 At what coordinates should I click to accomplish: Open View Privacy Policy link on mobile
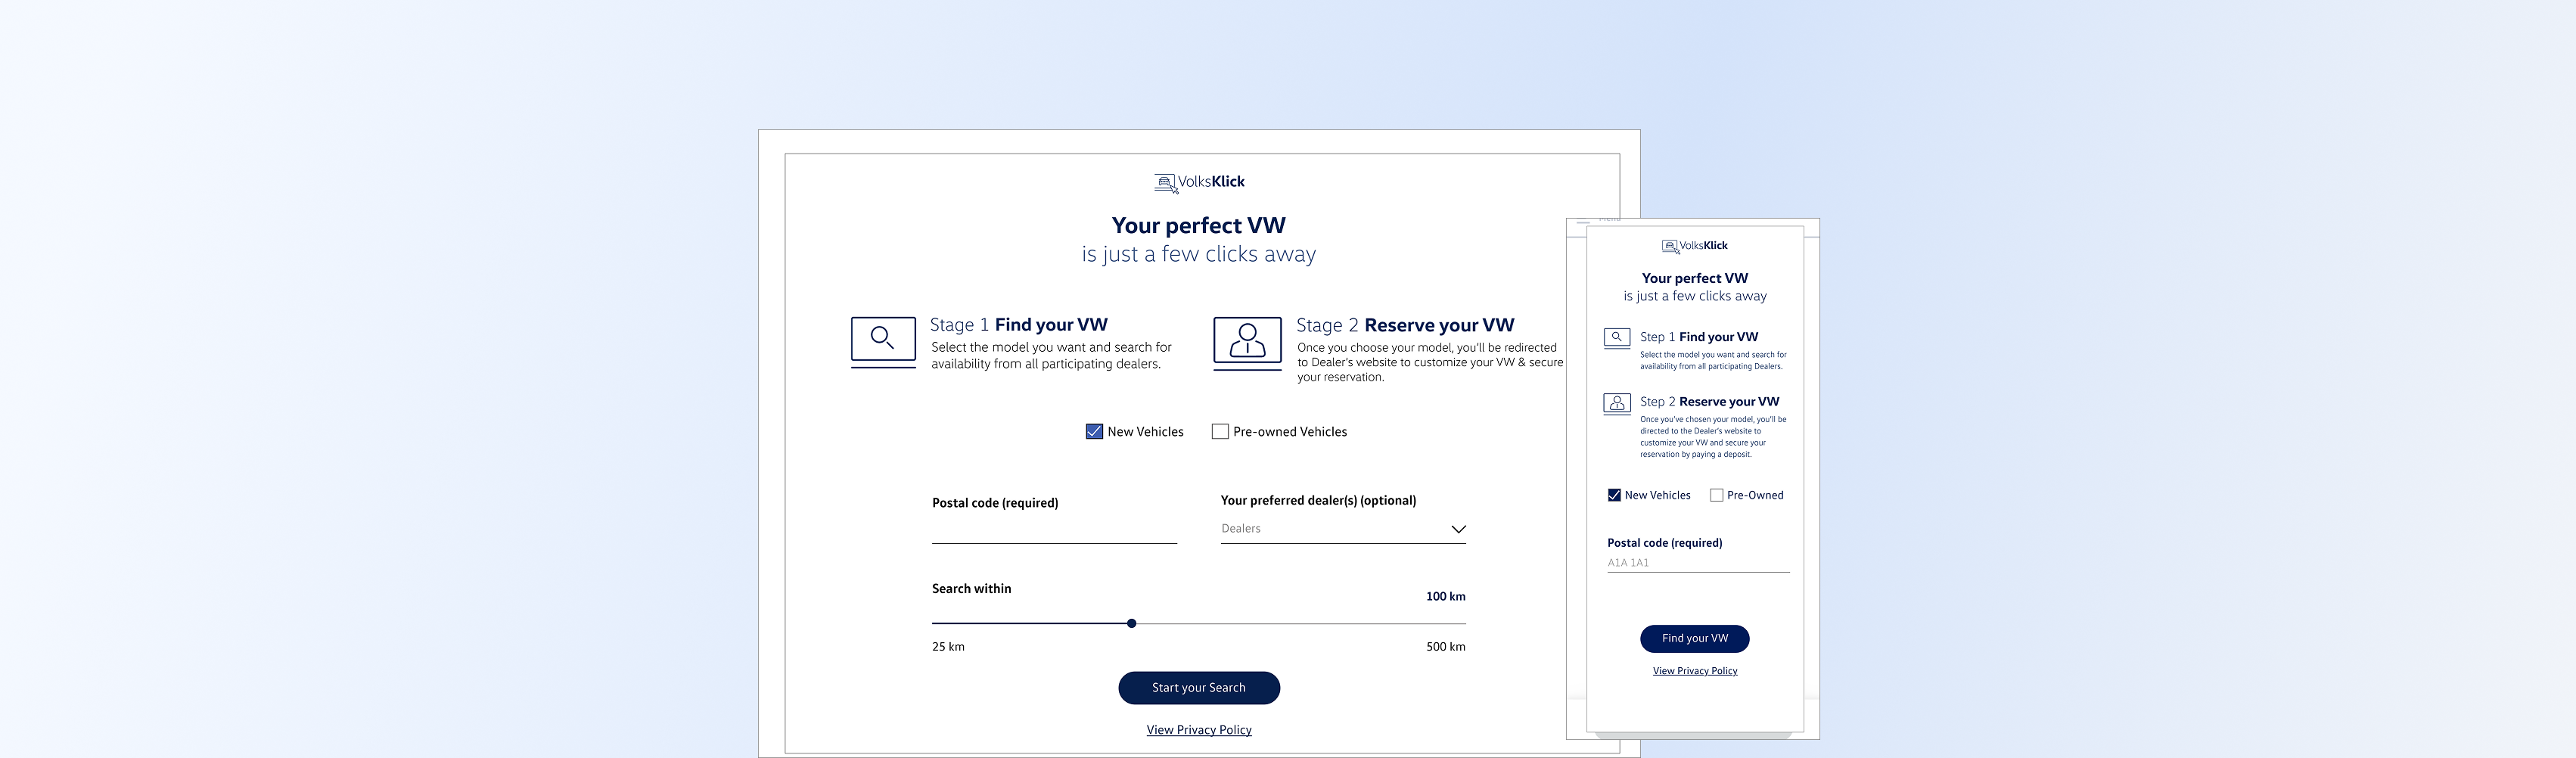point(1695,671)
